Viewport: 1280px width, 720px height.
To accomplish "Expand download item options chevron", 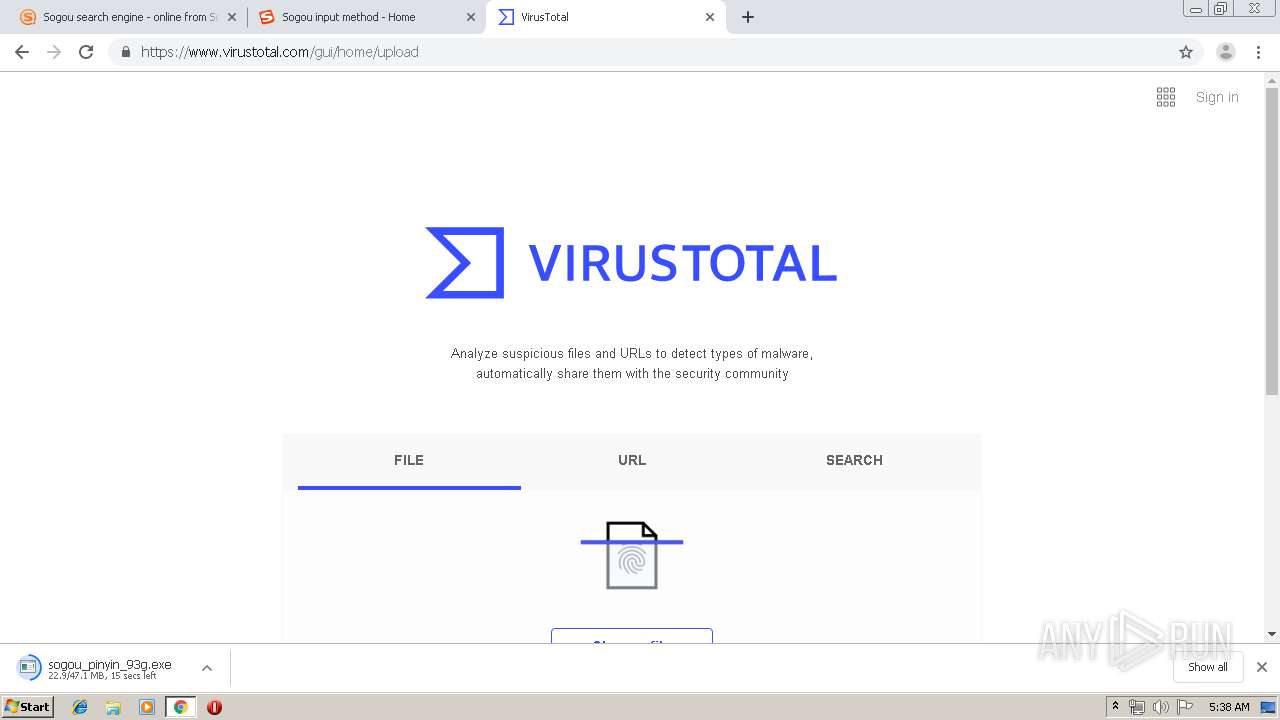I will (207, 668).
